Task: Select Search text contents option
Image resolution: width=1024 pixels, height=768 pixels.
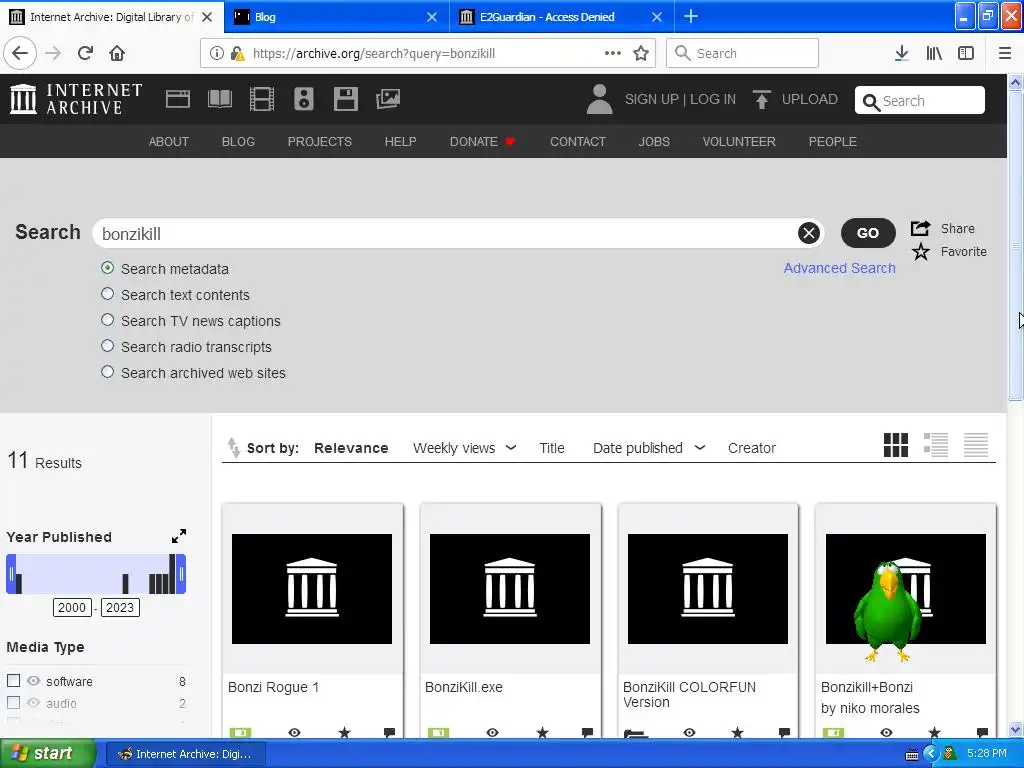Action: (108, 294)
